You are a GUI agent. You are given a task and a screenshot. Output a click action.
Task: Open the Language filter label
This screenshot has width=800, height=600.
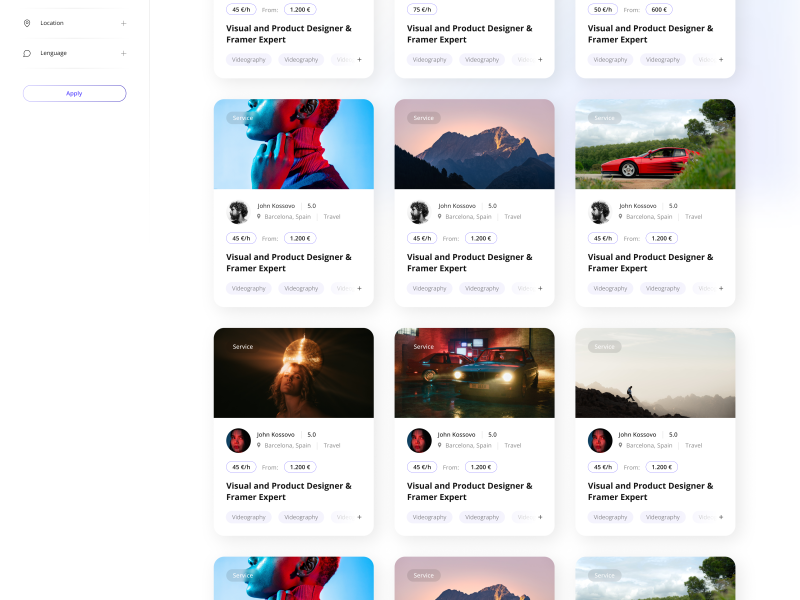54,53
